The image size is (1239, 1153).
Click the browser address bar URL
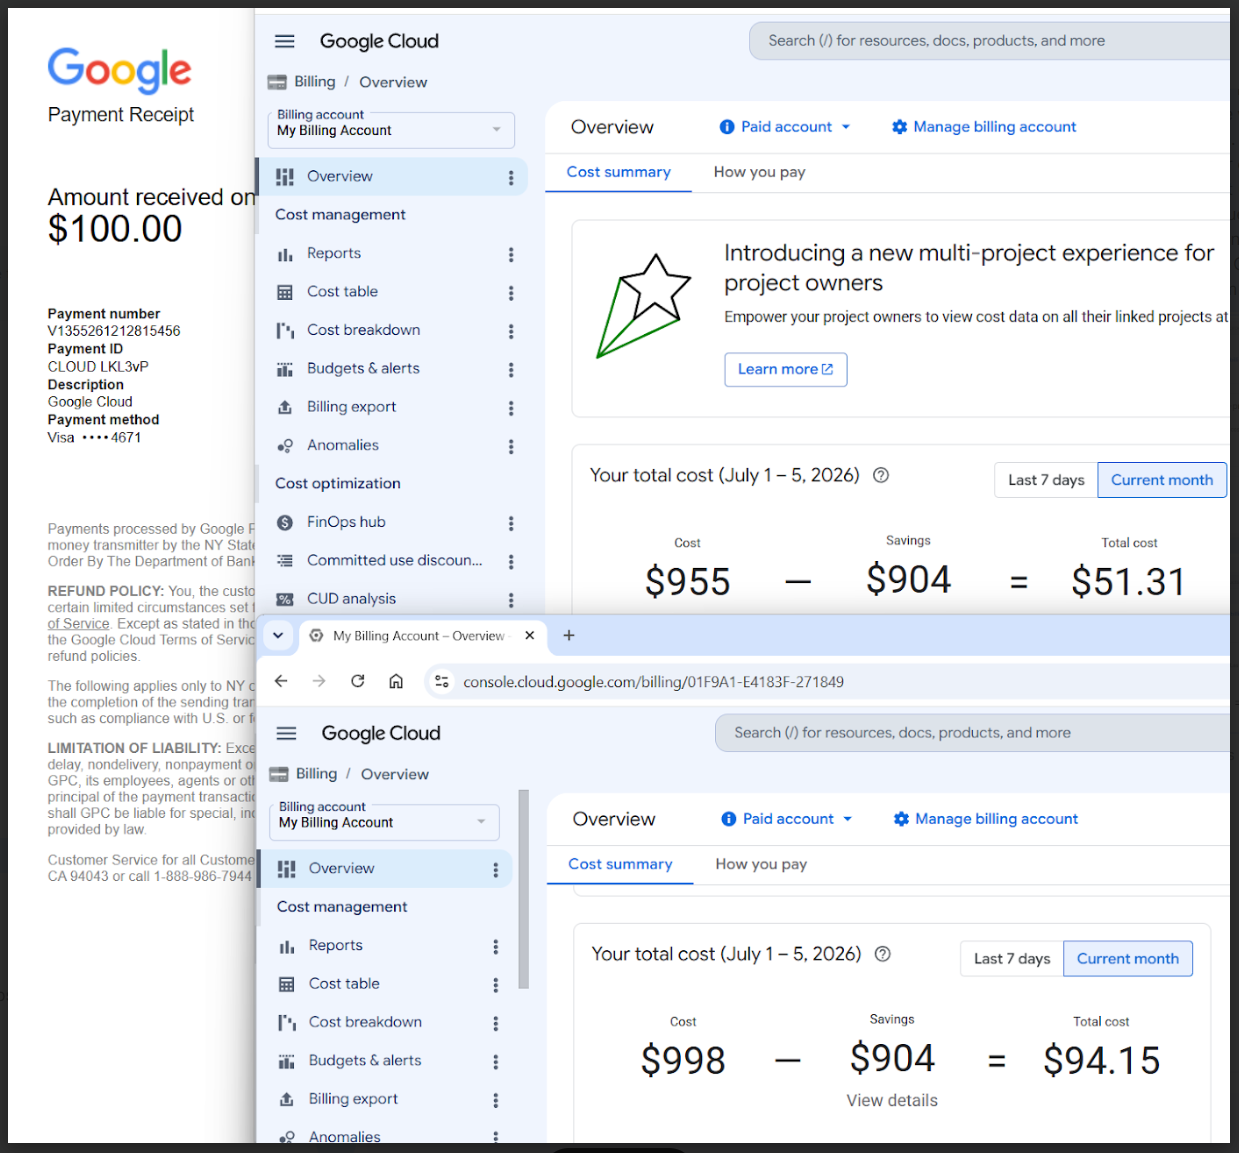(x=653, y=682)
